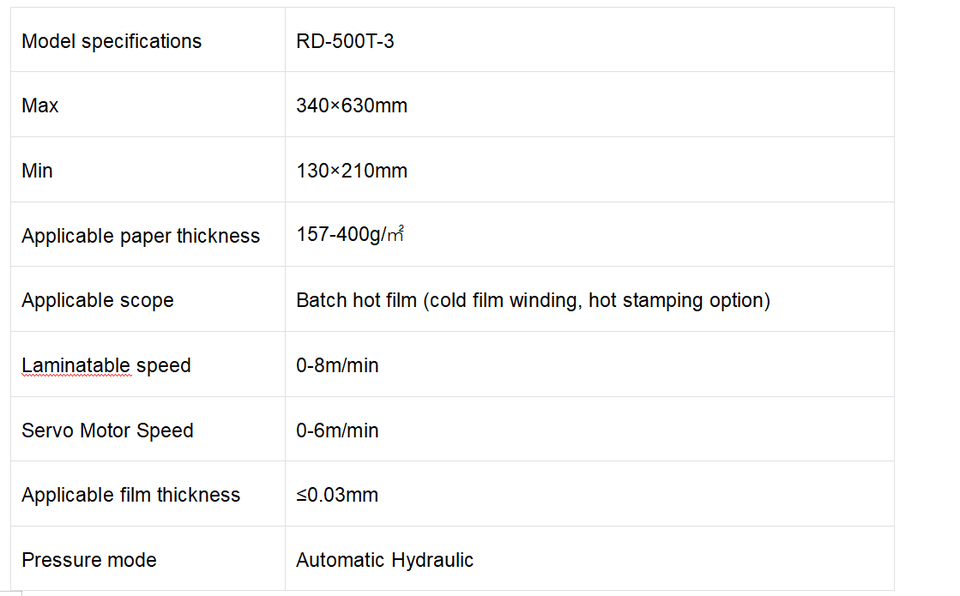Click the 'Model specifications' label cell

(111, 41)
